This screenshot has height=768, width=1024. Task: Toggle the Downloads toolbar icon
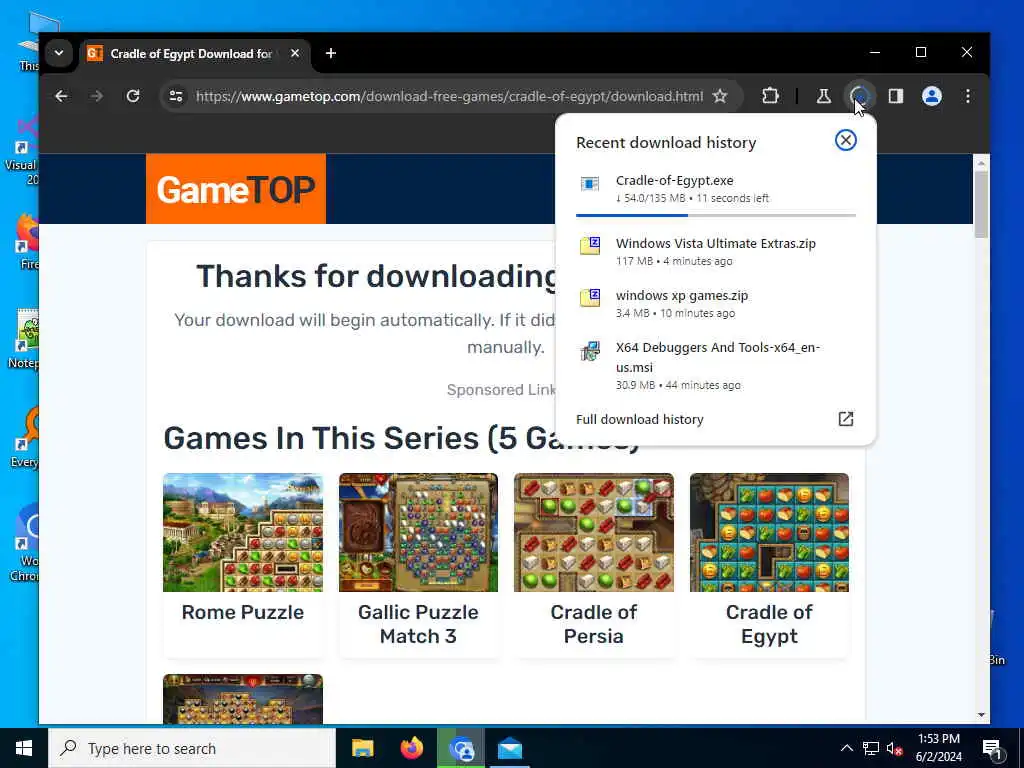click(x=859, y=96)
